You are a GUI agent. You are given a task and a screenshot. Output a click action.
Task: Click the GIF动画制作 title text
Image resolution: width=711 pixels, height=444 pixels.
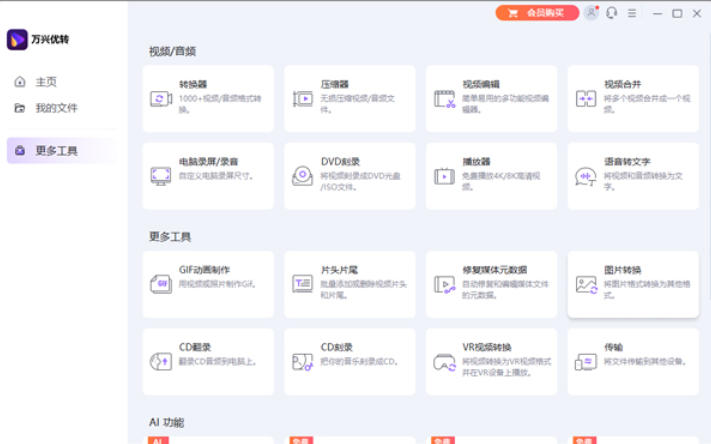(205, 270)
